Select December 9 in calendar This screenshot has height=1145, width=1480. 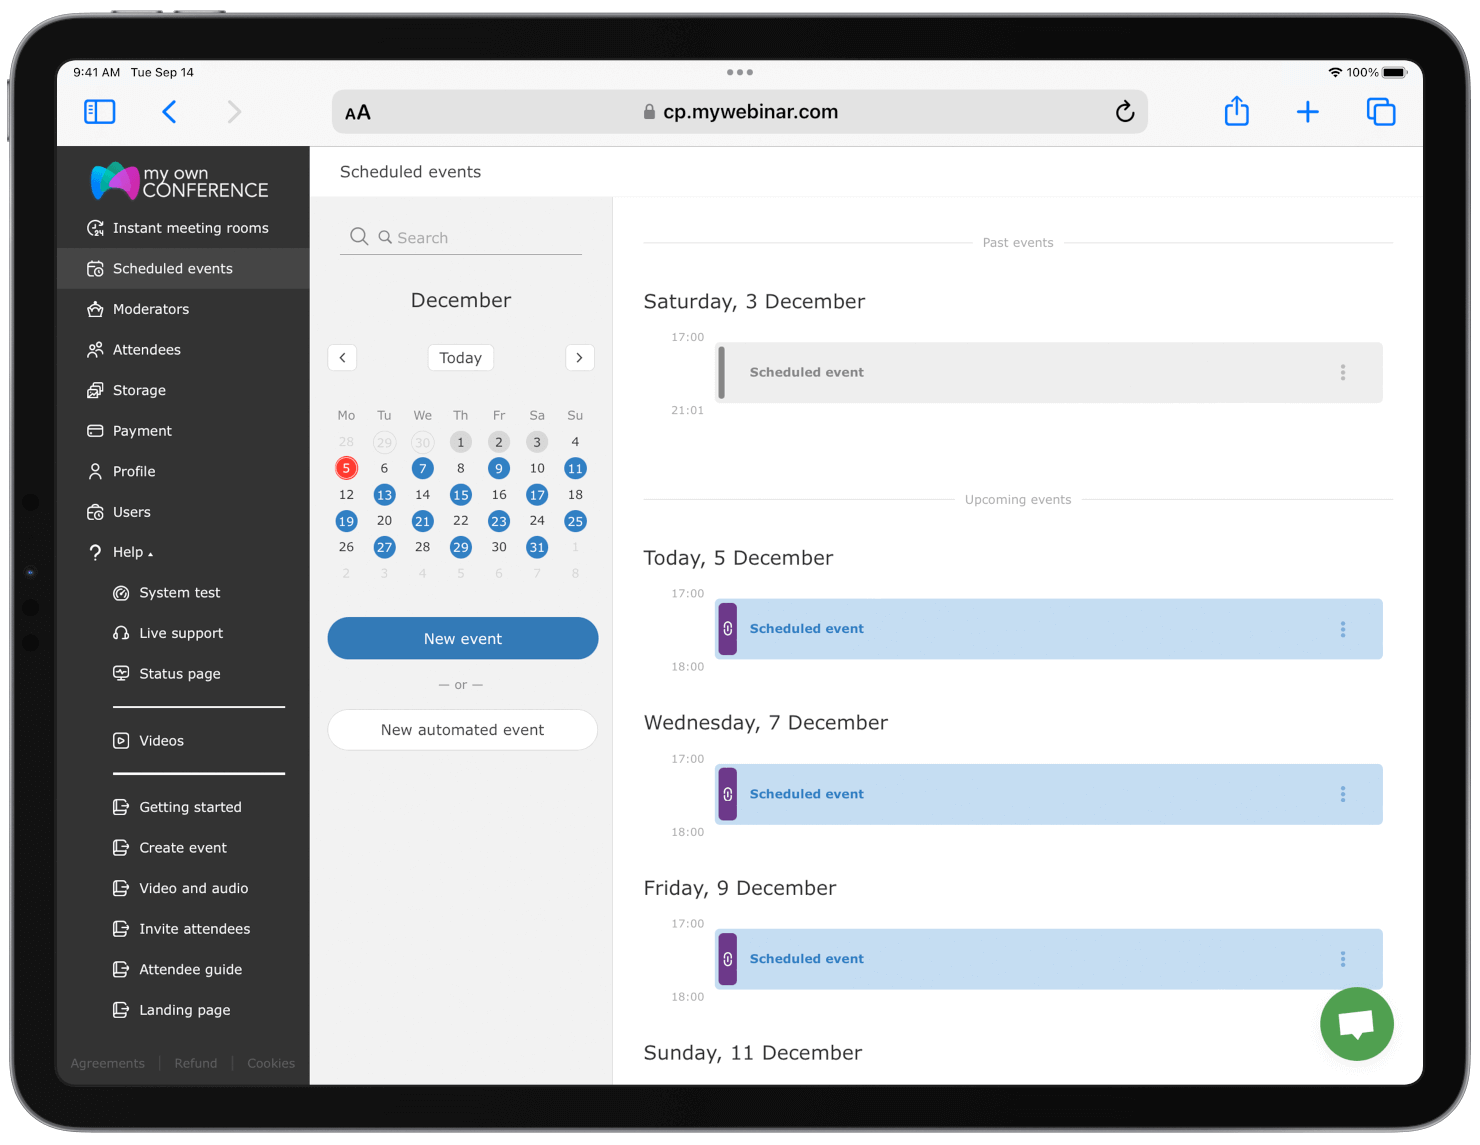(498, 468)
